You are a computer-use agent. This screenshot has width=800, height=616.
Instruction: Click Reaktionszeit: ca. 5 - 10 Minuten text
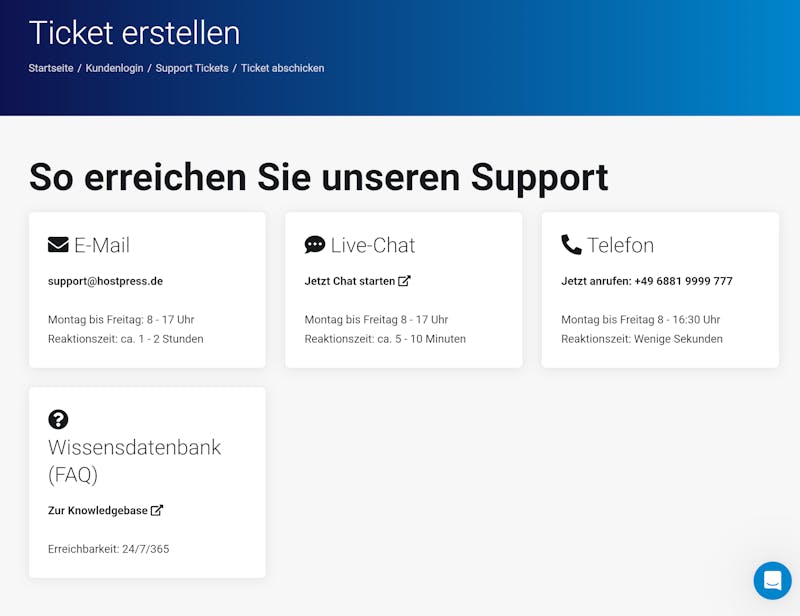pyautogui.click(x=385, y=339)
